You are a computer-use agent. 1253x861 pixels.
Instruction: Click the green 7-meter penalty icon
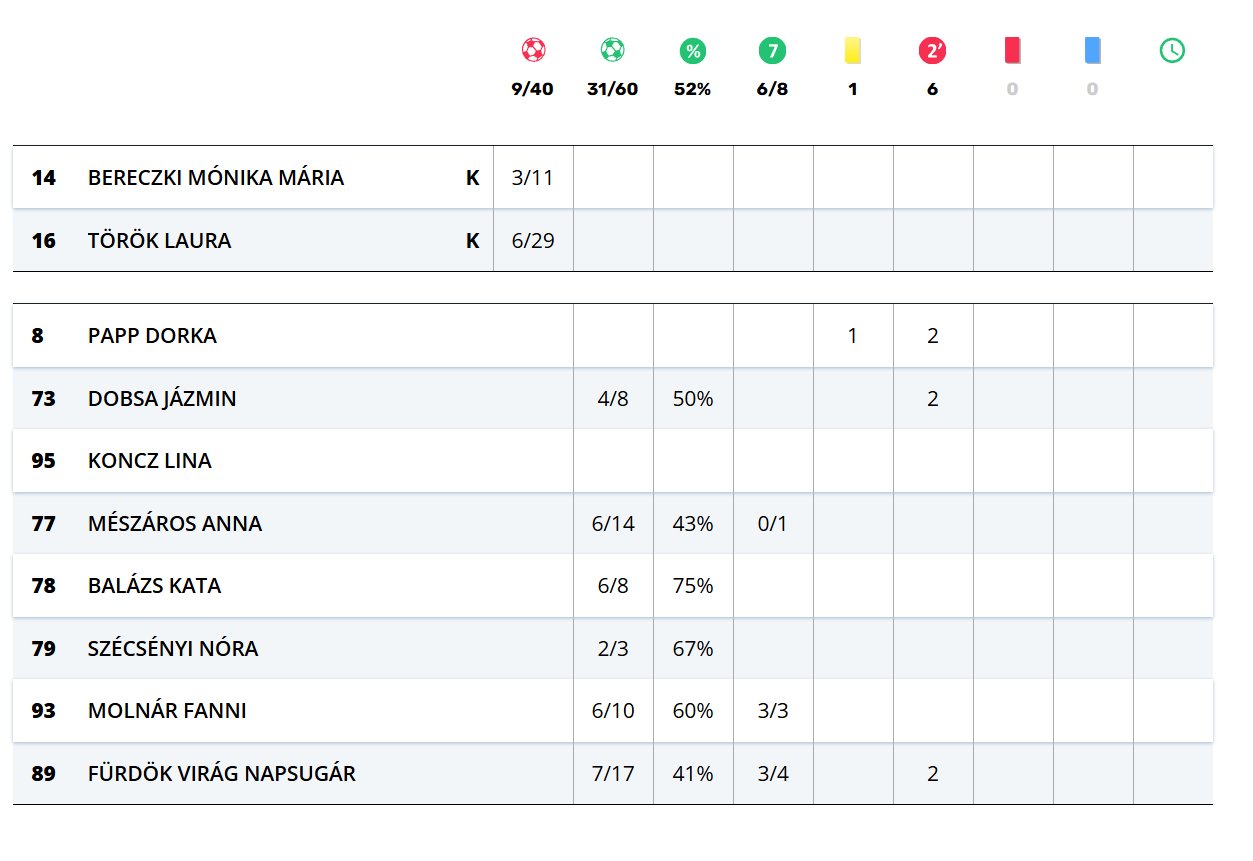772,50
